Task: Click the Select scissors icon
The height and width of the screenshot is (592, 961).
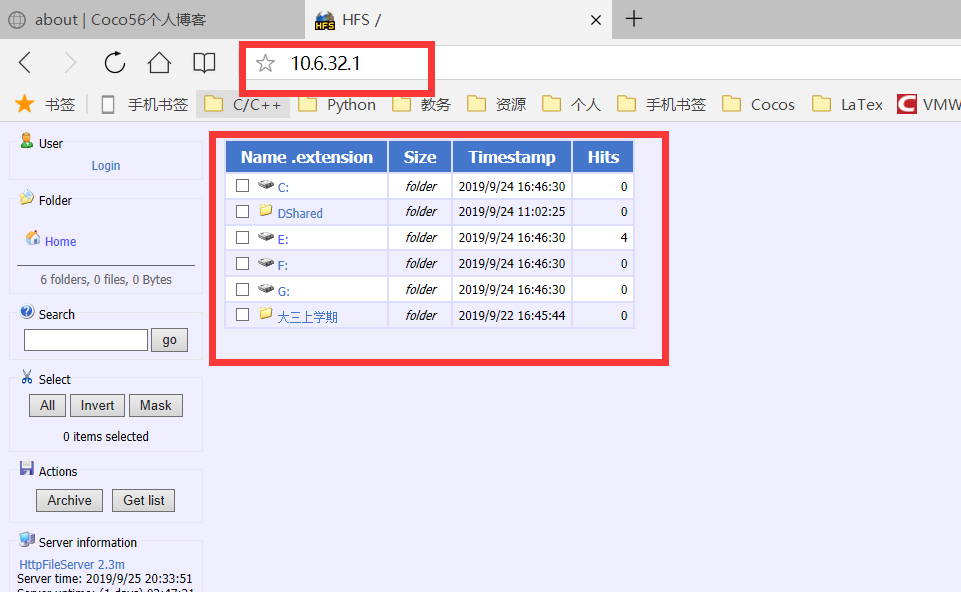Action: (x=27, y=377)
